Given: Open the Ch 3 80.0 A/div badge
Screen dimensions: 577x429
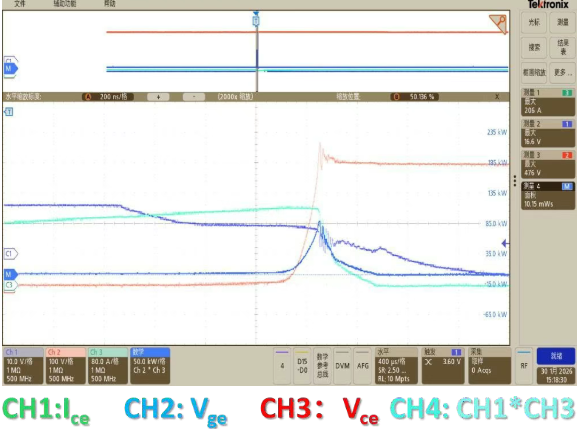Looking at the screenshot, I should click(x=108, y=366).
